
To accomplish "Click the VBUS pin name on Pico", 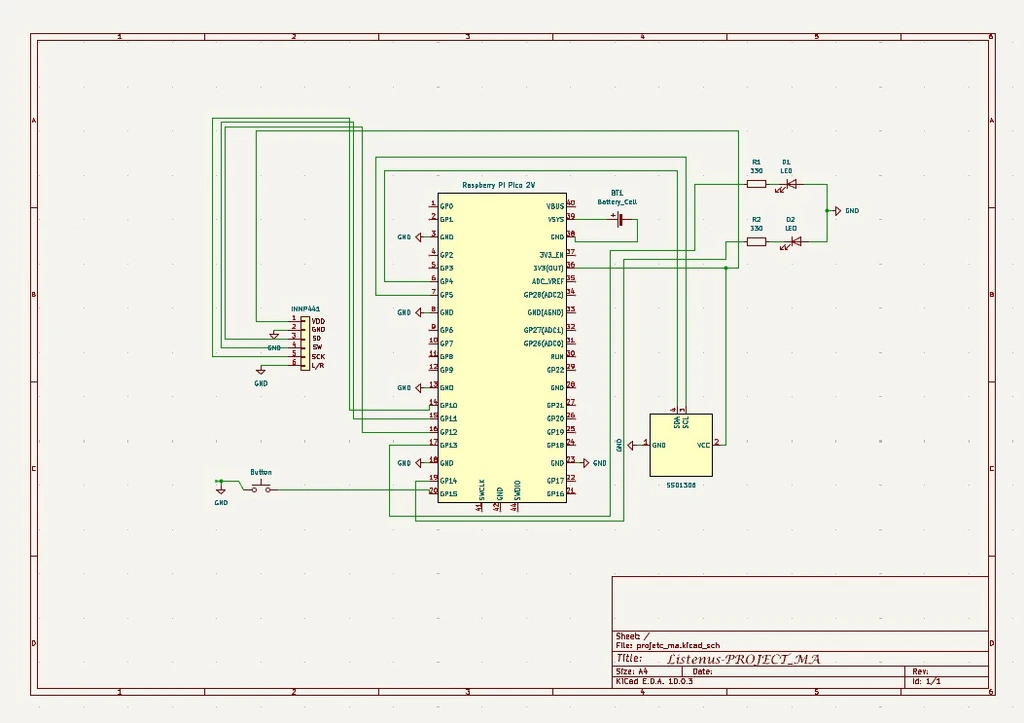I will (x=555, y=206).
